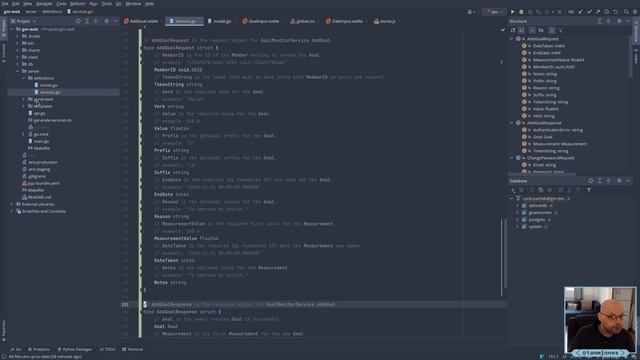Hide the Project panel minimize icon
The image size is (640, 360).
pos(115,21)
